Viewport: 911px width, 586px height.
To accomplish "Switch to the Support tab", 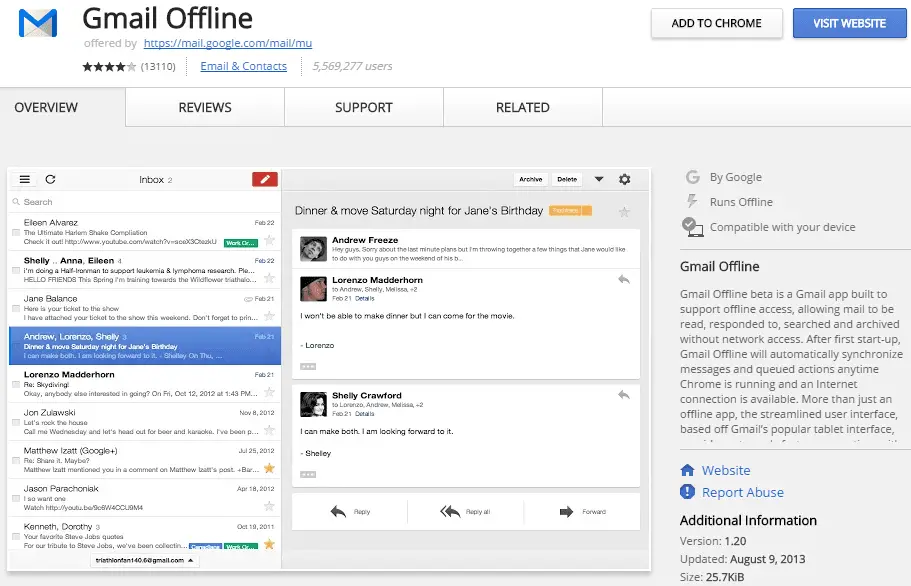I will coord(364,107).
